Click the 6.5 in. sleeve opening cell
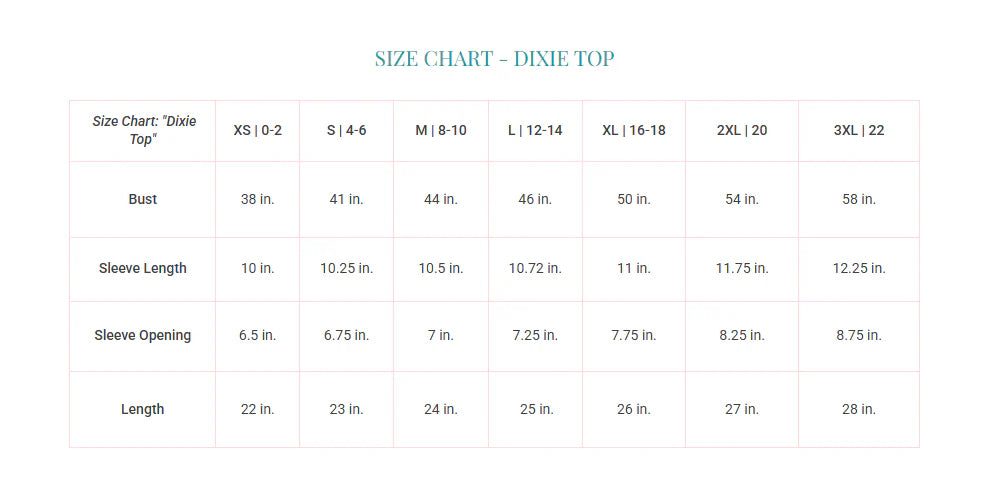 [257, 335]
